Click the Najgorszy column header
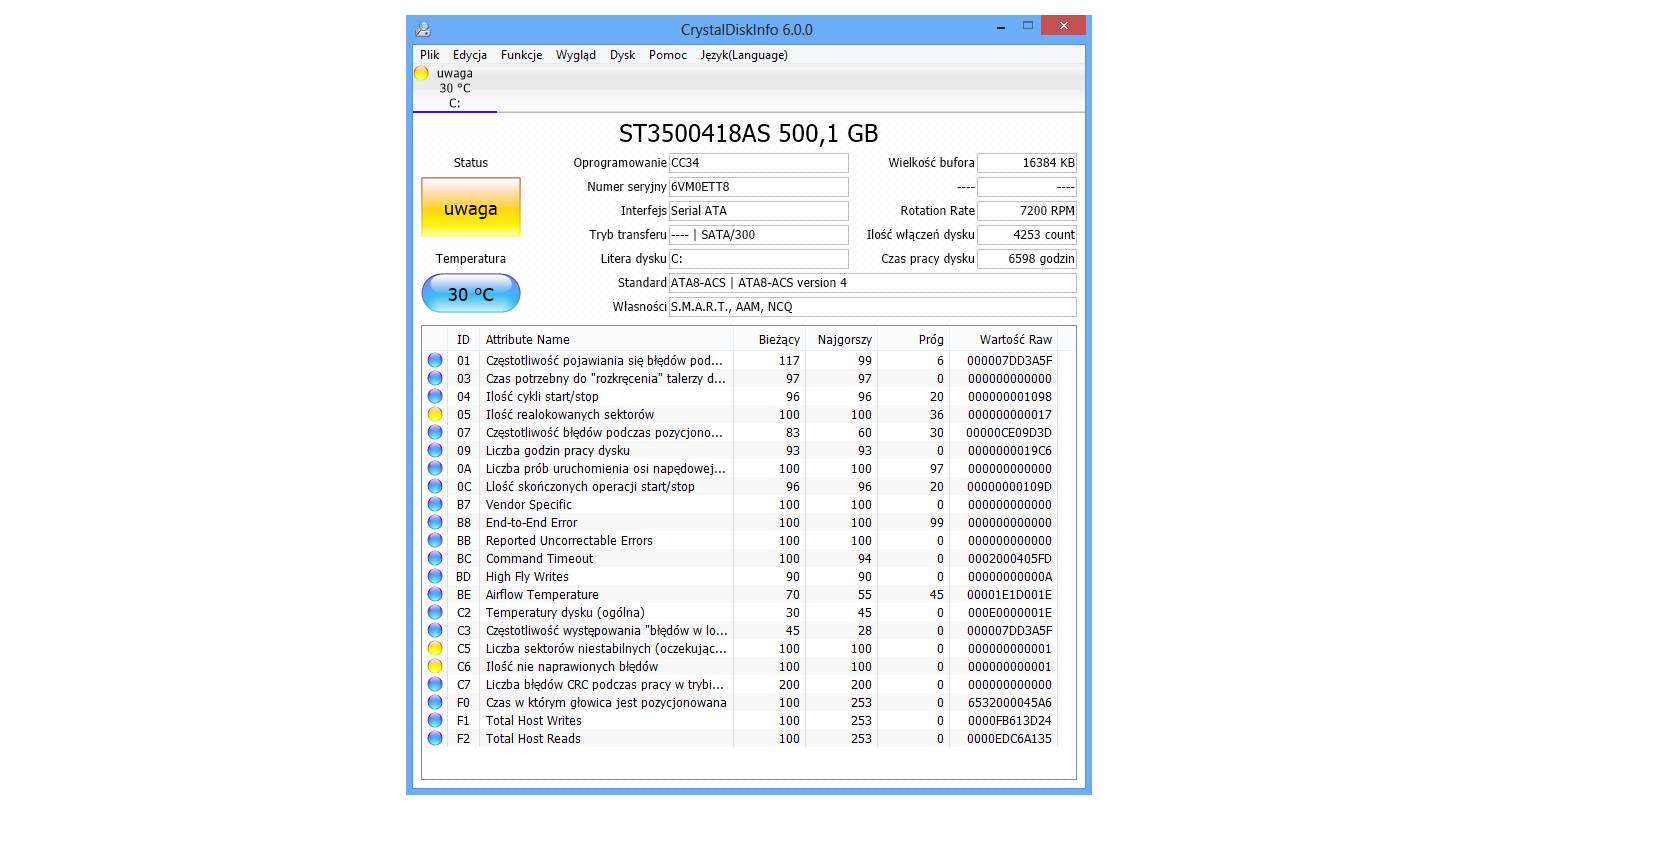This screenshot has height=844, width=1674. click(842, 340)
